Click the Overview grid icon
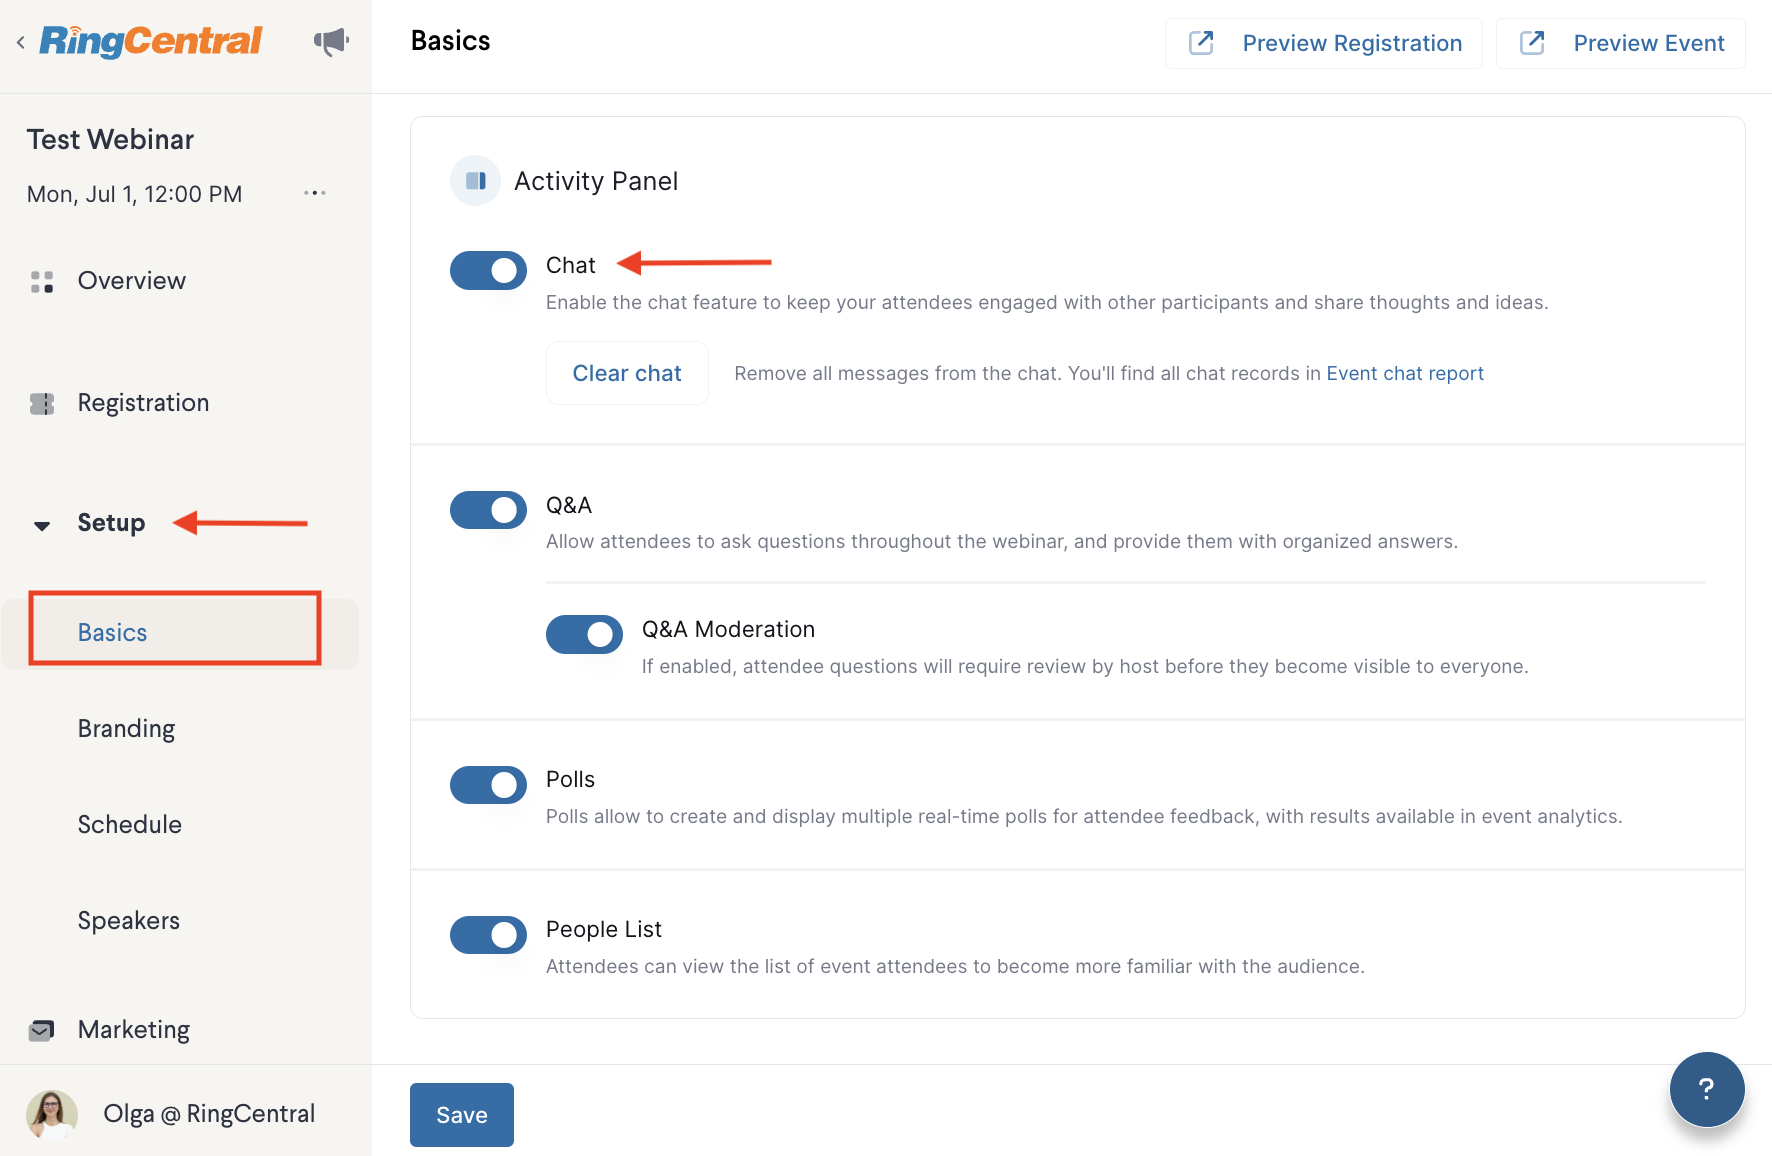Image resolution: width=1772 pixels, height=1156 pixels. (42, 282)
